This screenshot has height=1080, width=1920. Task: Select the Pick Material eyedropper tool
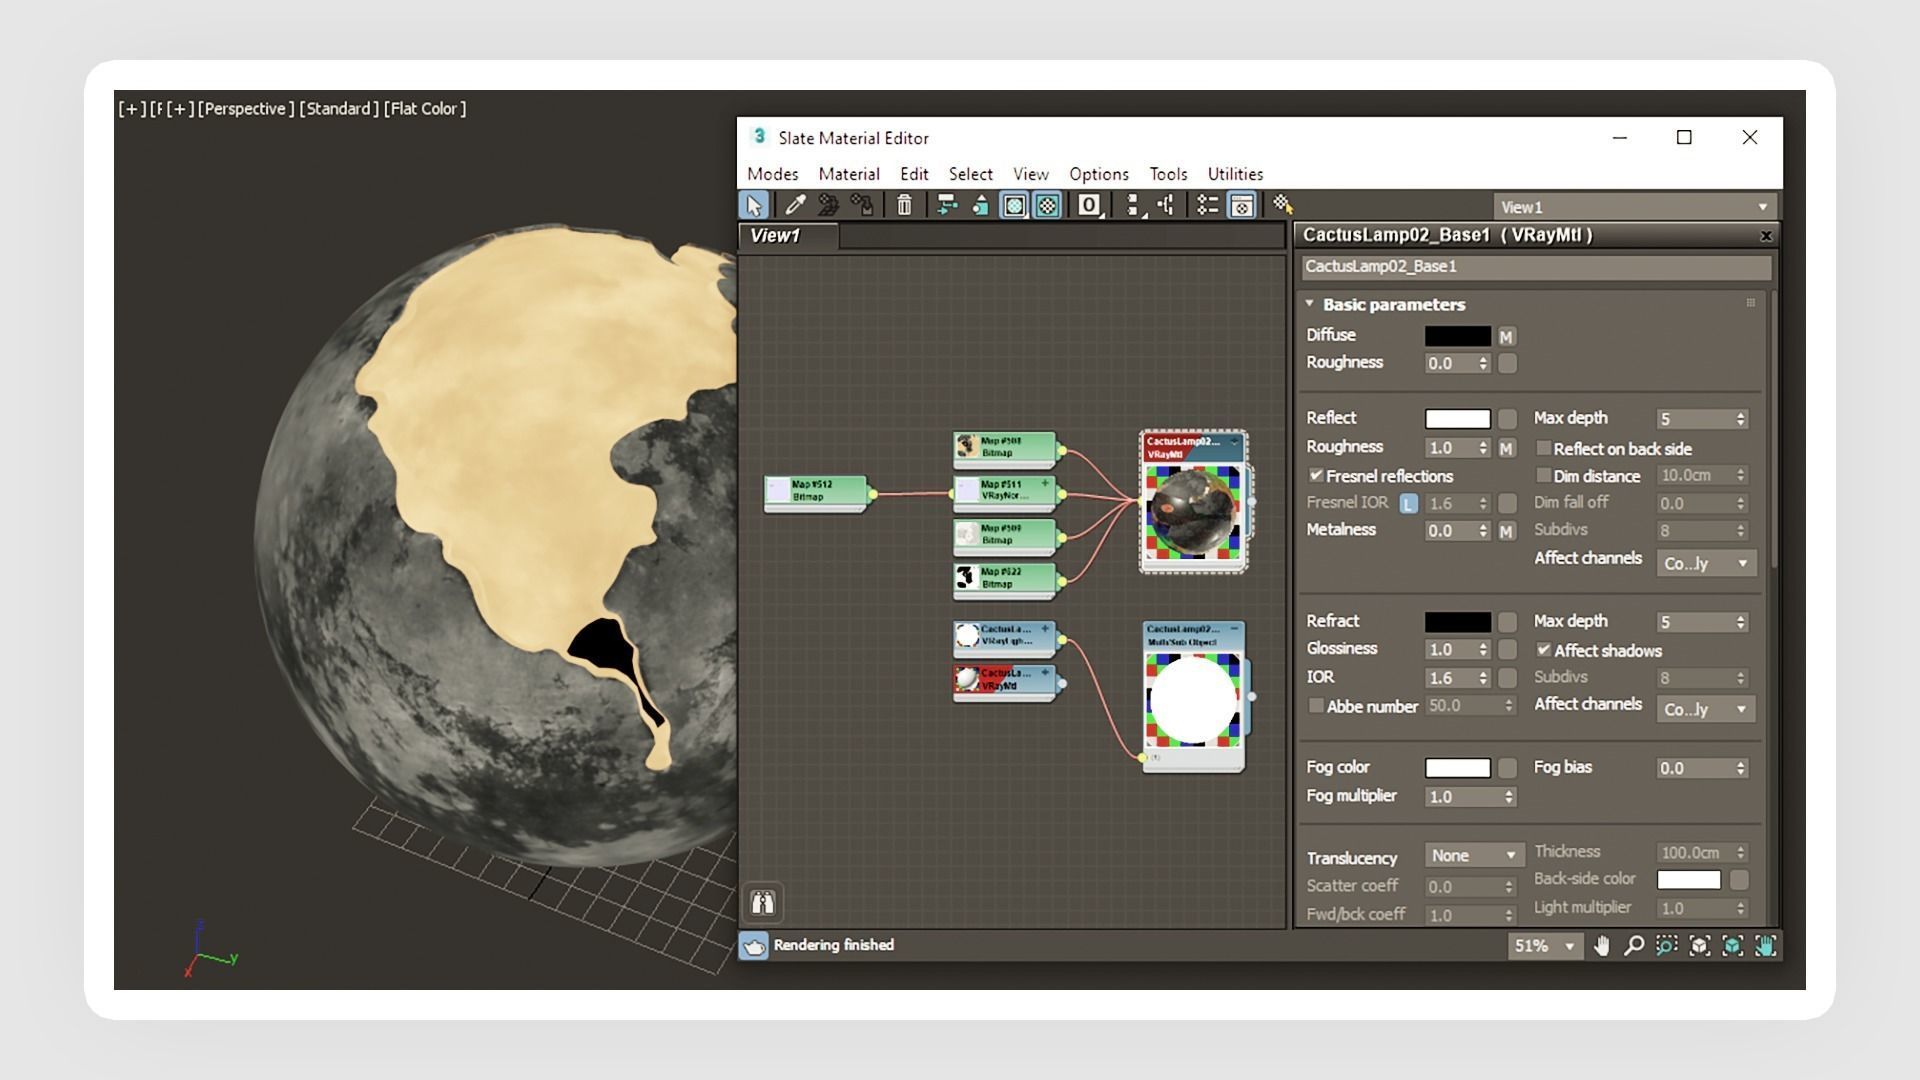pos(795,205)
